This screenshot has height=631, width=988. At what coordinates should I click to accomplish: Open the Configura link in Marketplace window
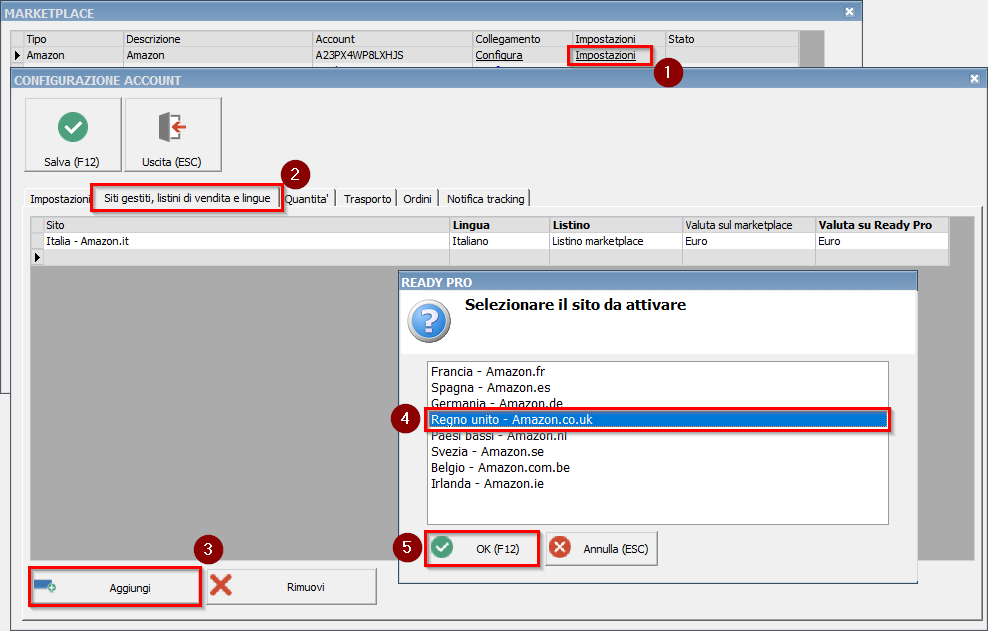coord(499,55)
